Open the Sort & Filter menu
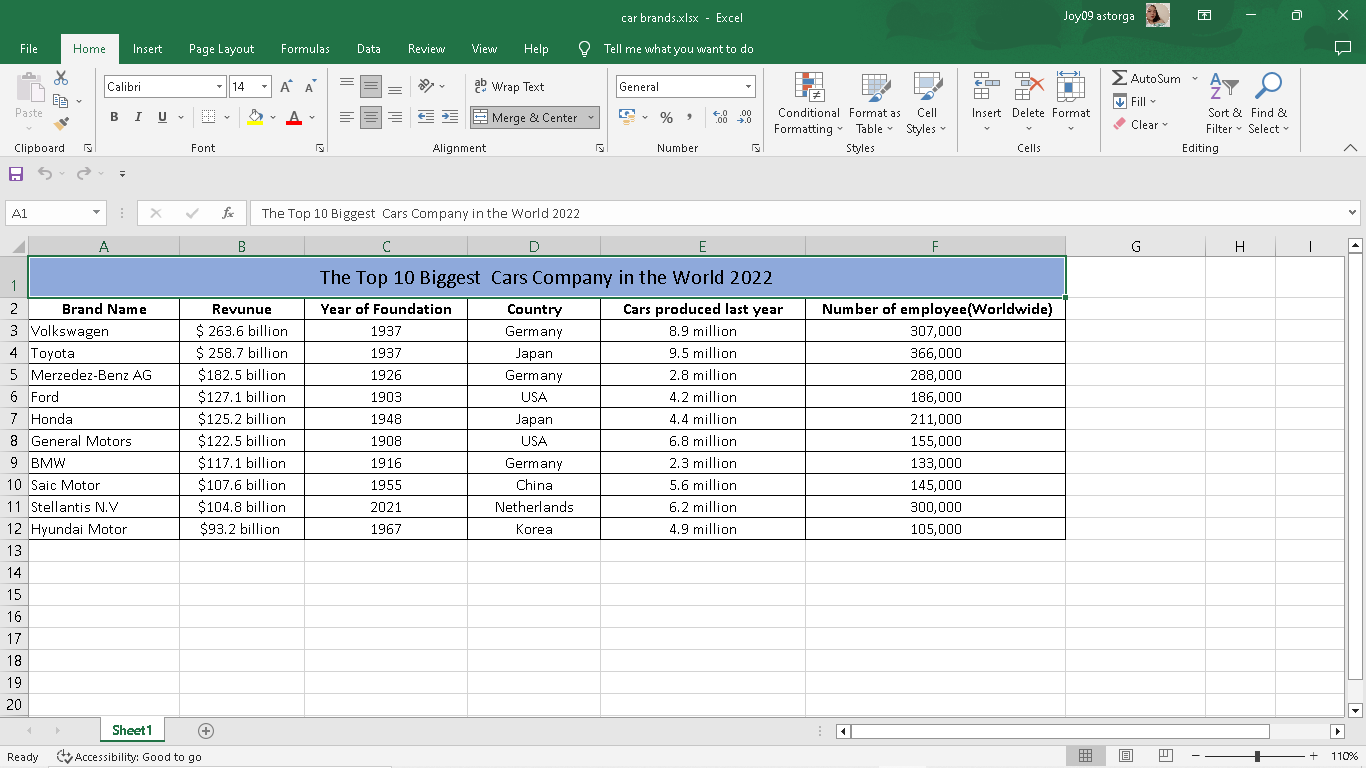 (1224, 103)
